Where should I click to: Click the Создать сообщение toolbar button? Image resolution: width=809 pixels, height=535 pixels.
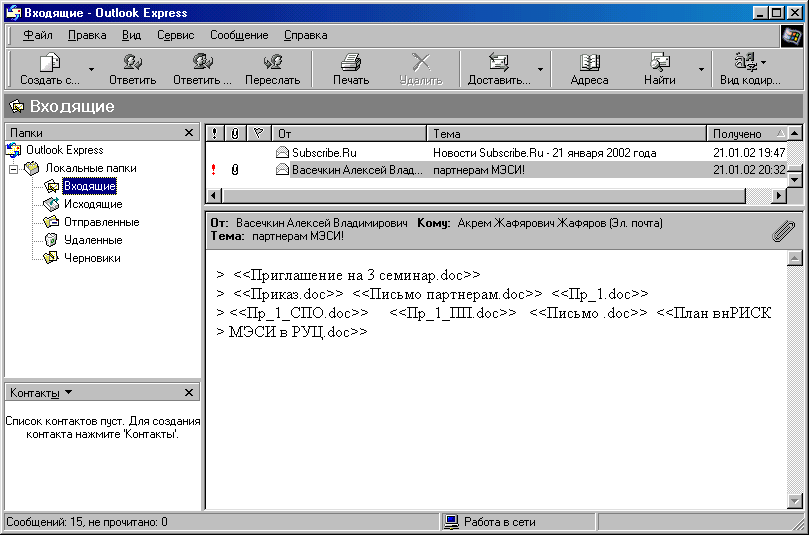(50, 69)
